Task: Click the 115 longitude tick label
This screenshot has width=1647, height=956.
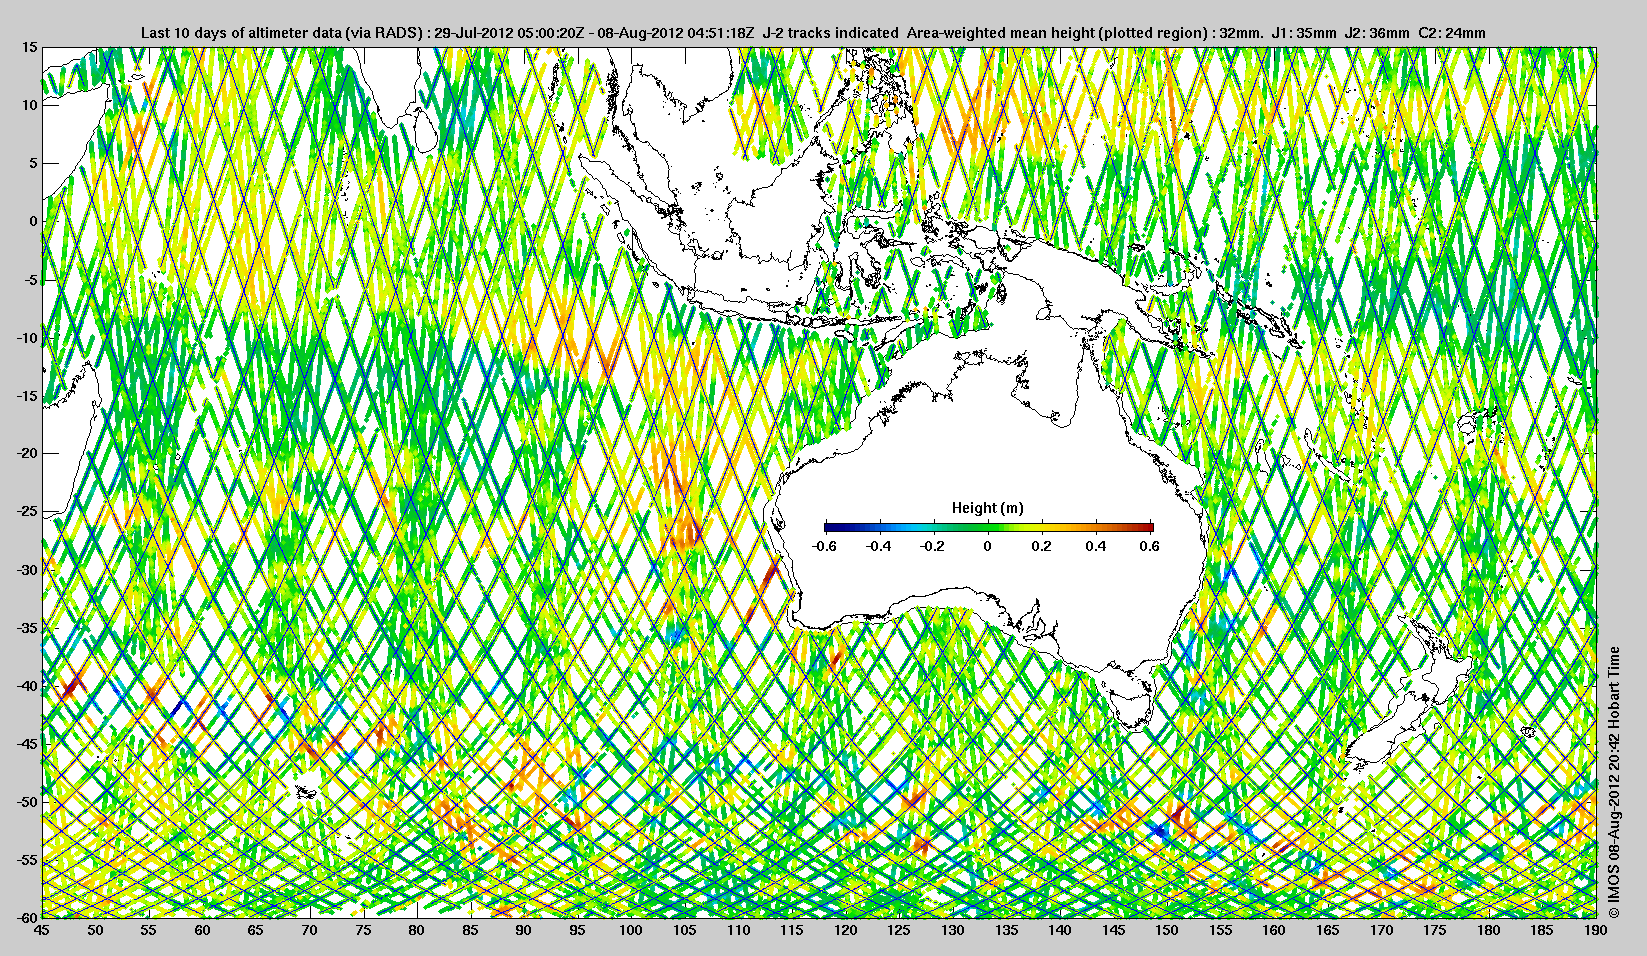Action: point(792,930)
